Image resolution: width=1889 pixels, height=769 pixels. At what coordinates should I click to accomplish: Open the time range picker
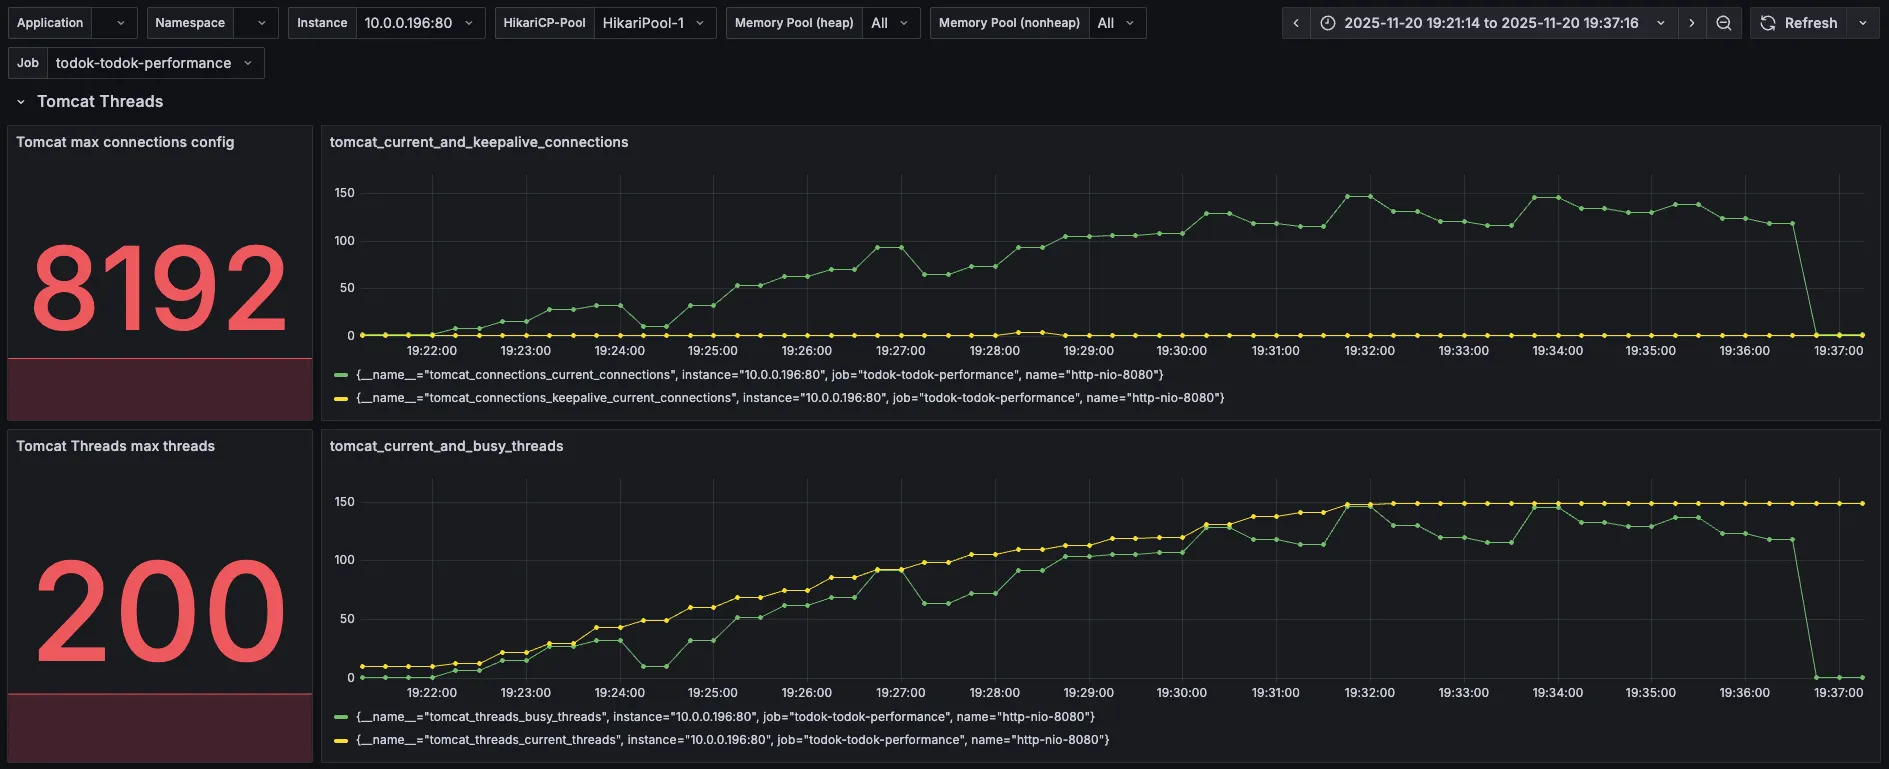click(x=1494, y=23)
